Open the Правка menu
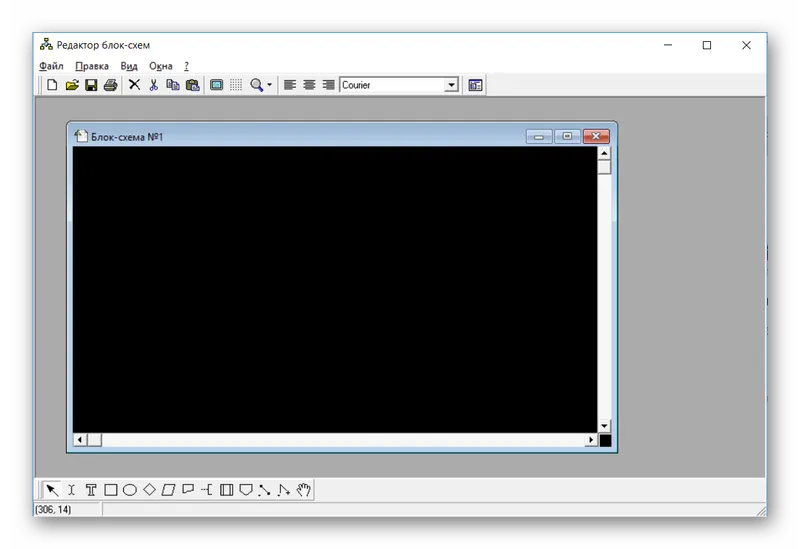This screenshot has height=549, width=800. point(92,66)
